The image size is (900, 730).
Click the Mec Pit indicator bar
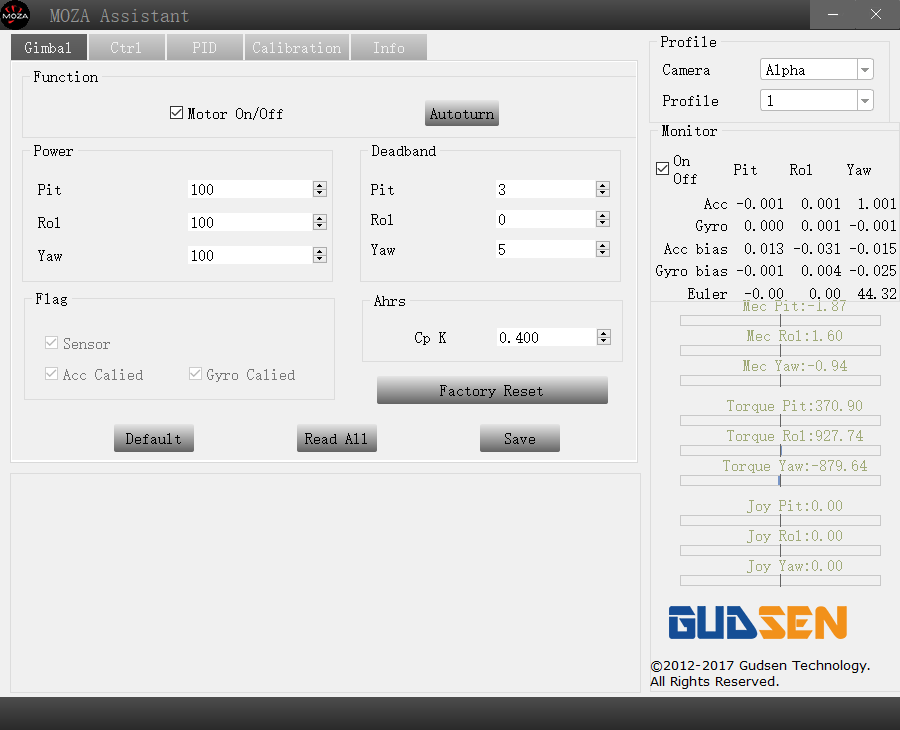click(x=780, y=321)
